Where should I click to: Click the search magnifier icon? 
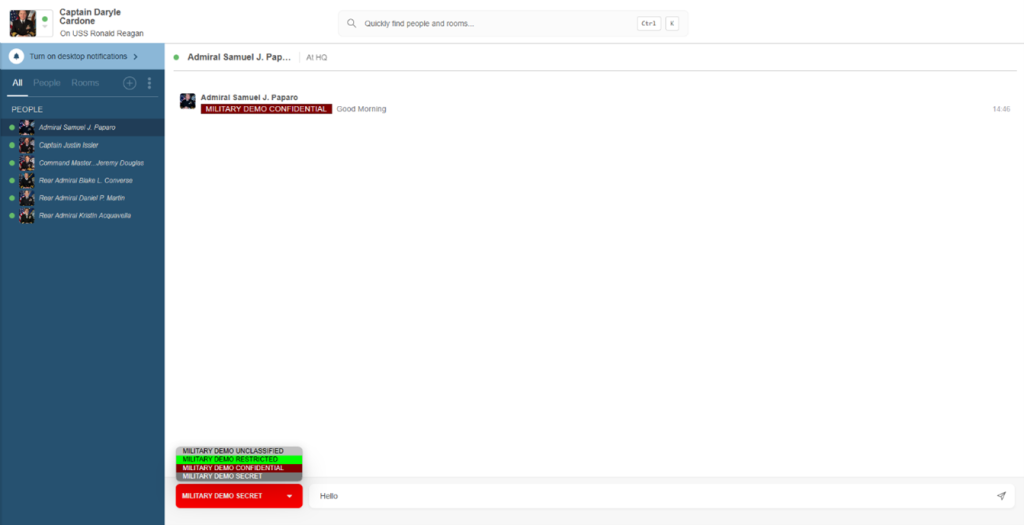point(353,23)
